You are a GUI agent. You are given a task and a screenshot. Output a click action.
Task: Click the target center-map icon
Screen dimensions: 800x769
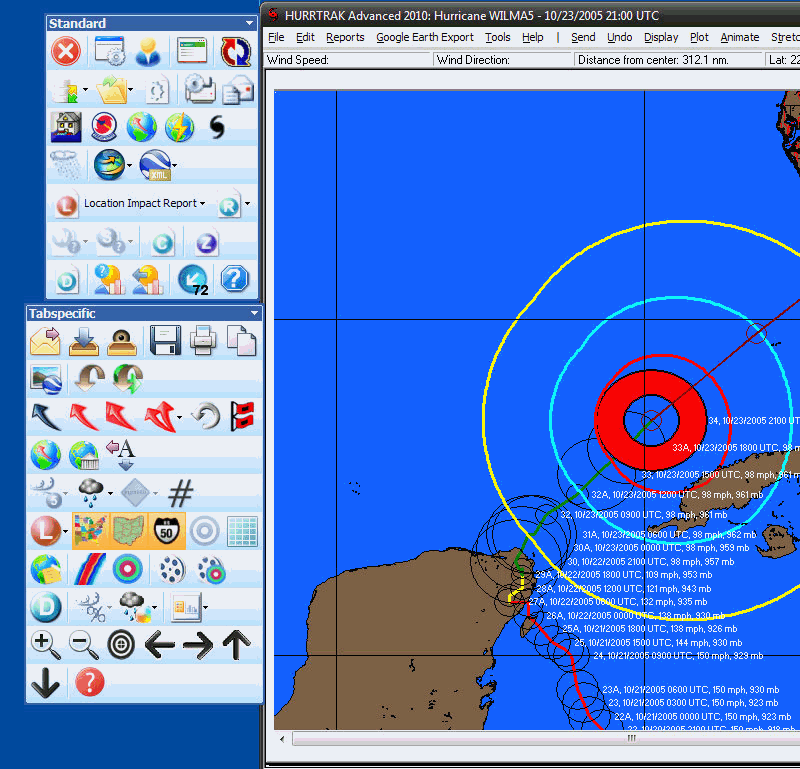pos(121,645)
